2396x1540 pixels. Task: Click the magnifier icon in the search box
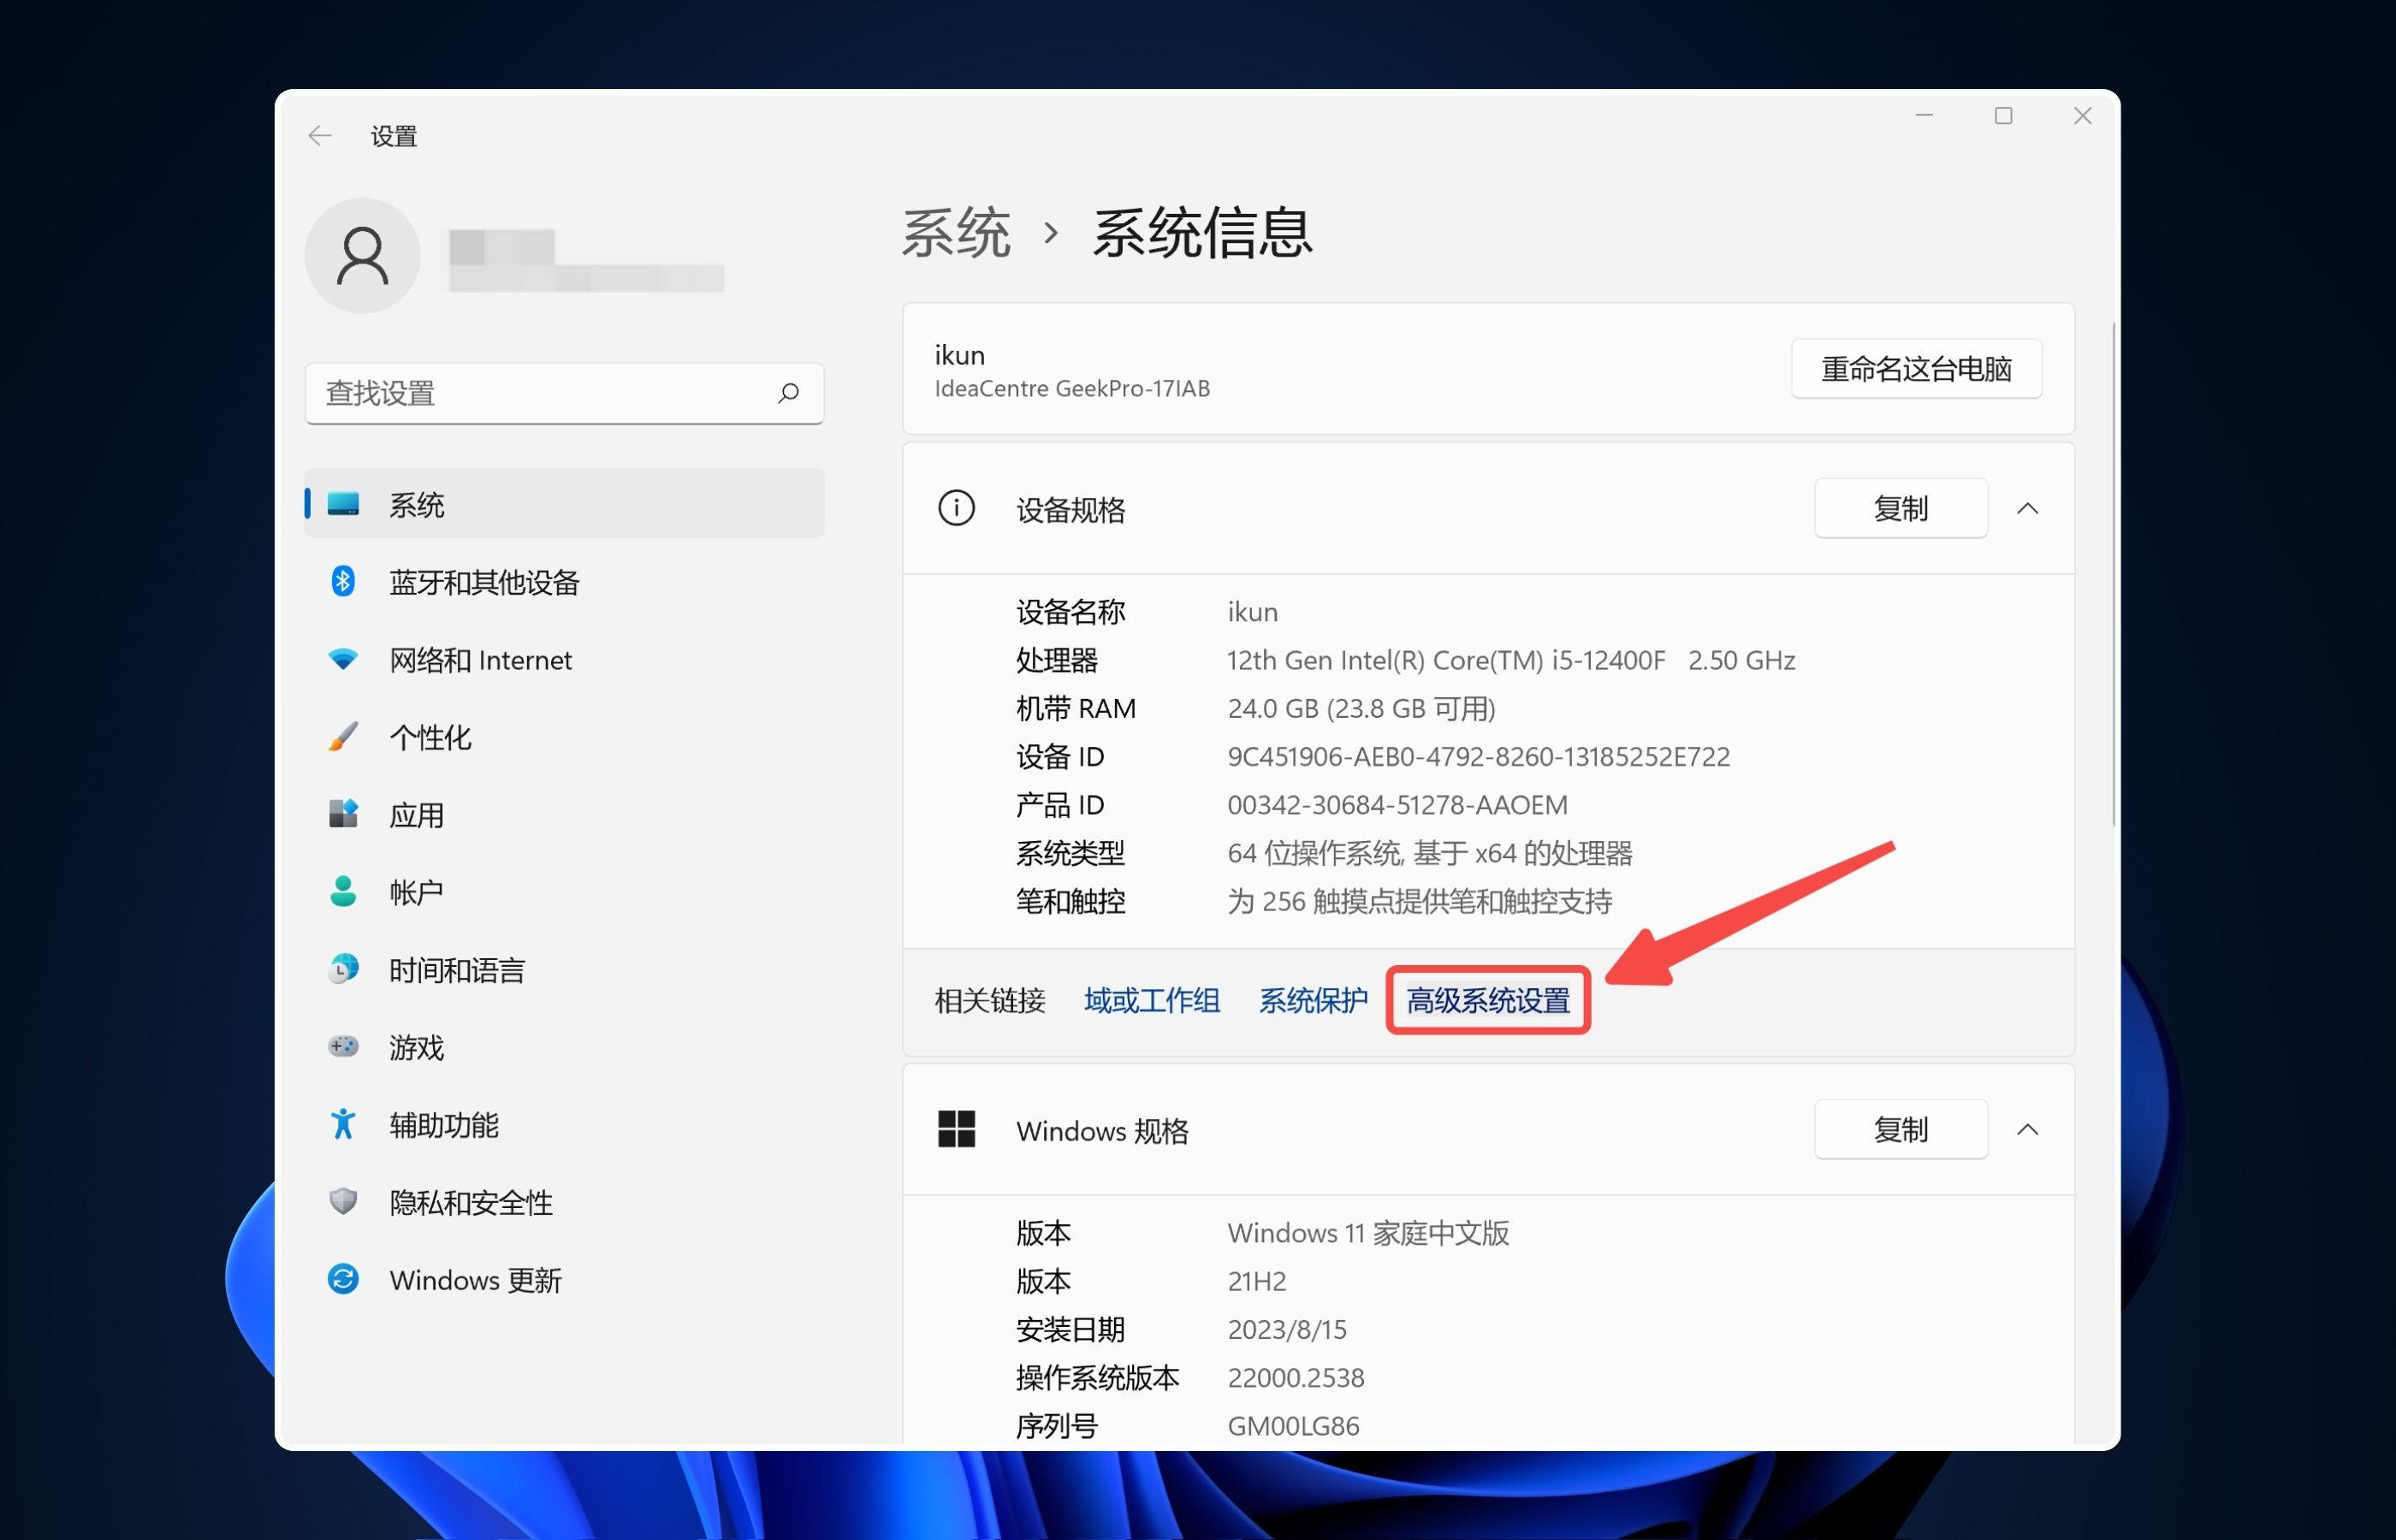pos(788,393)
